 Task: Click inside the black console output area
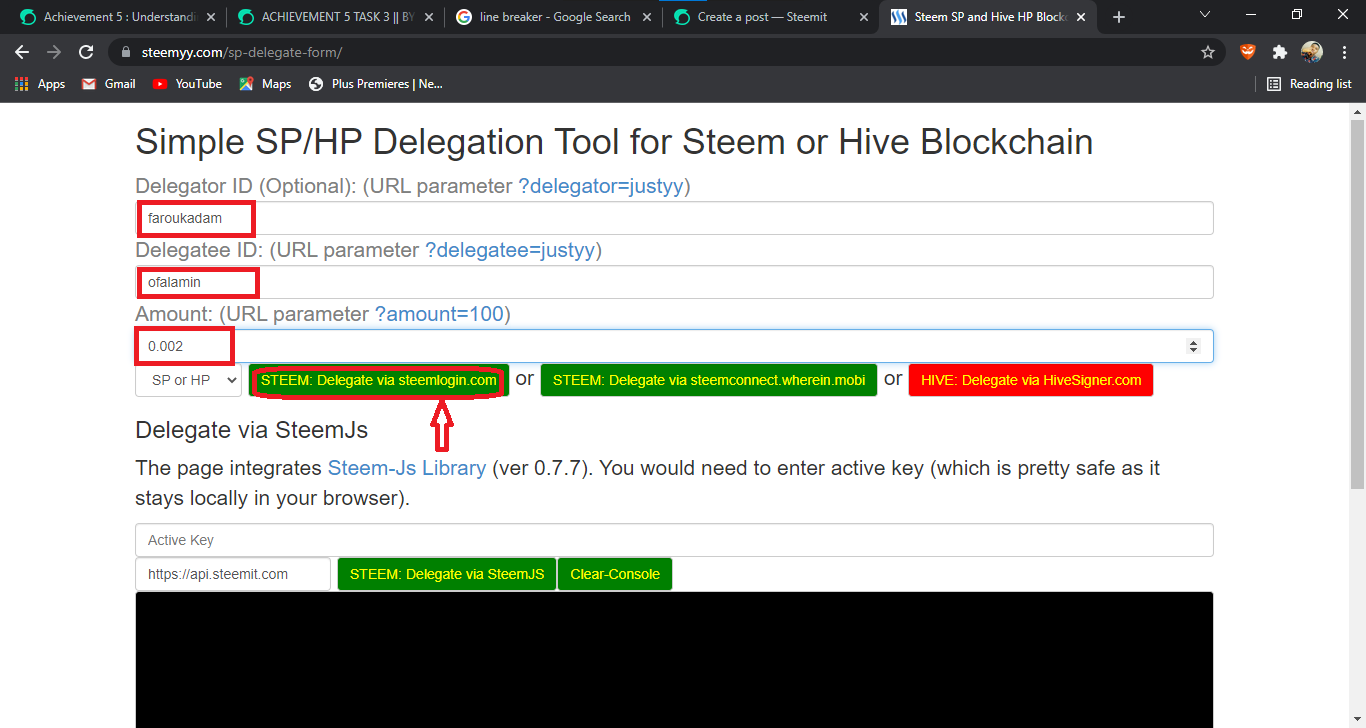(674, 660)
